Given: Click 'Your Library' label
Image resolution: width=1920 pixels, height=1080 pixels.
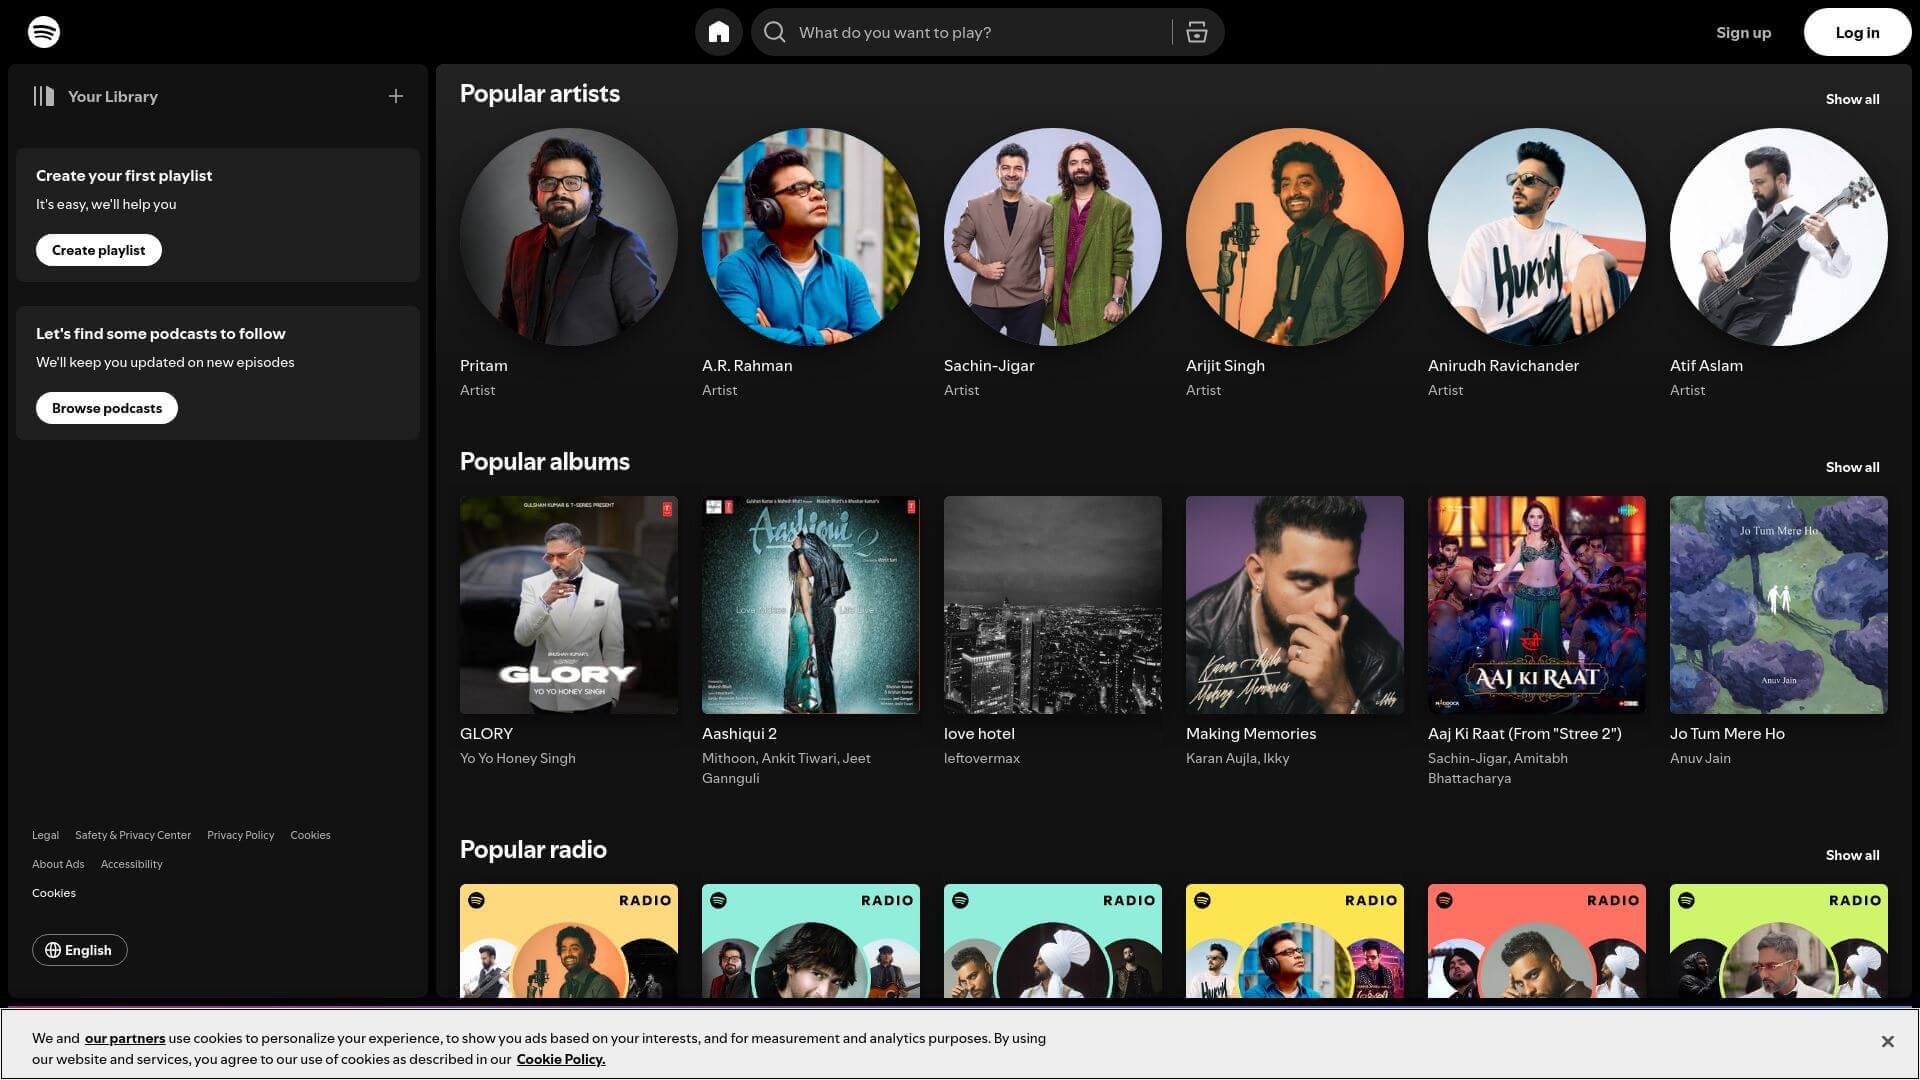Looking at the screenshot, I should point(113,96).
